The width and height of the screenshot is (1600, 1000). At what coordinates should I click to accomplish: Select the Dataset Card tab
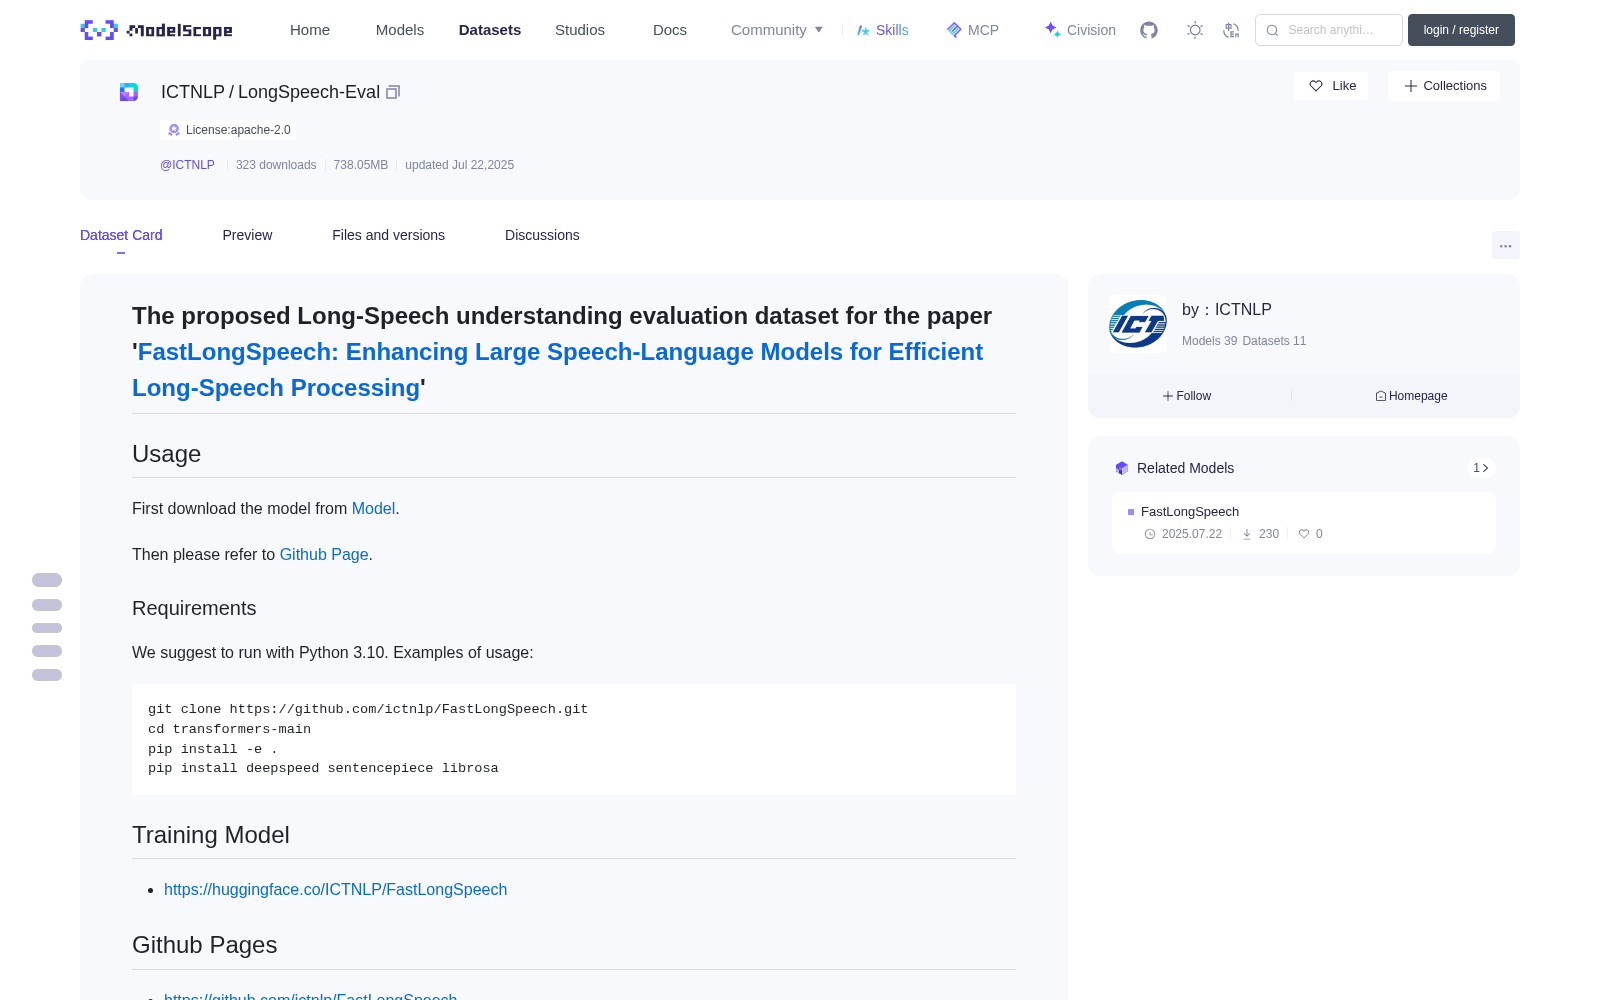121,235
